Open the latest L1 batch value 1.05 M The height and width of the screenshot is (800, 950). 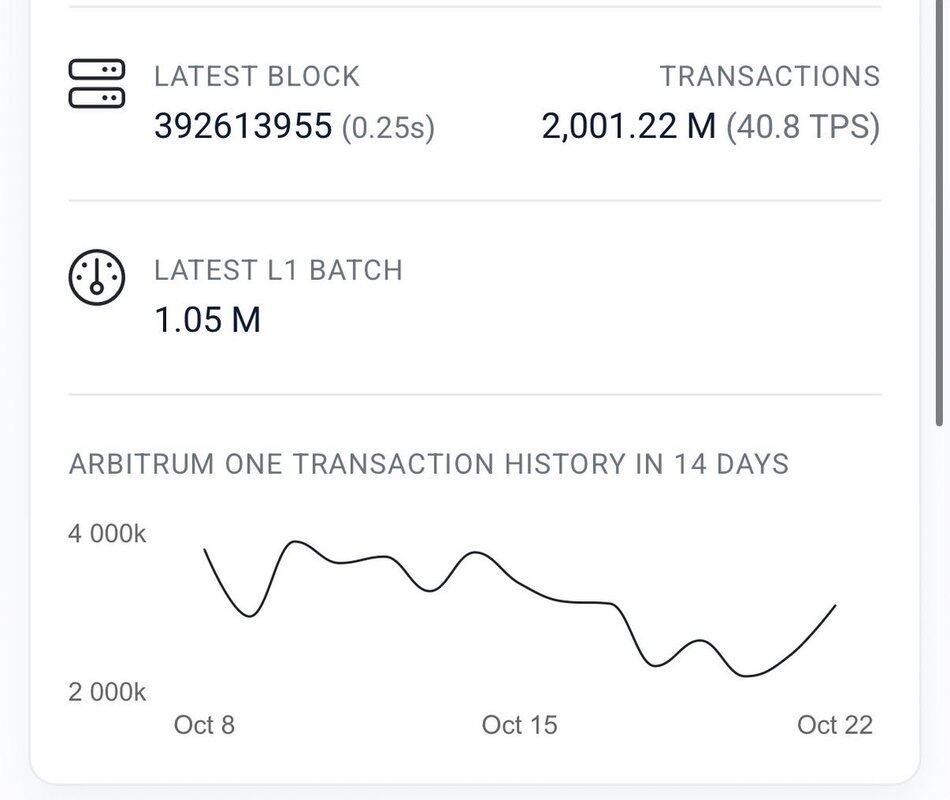[207, 320]
